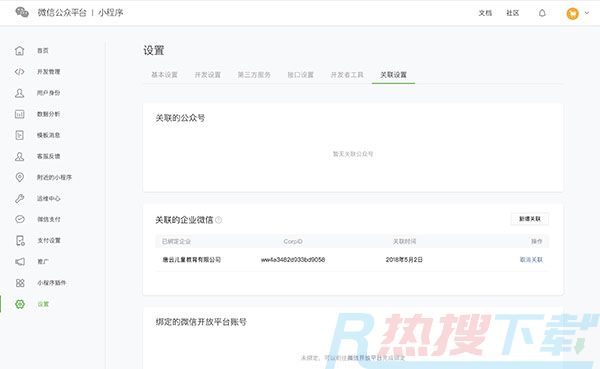Select the green 设置 gear icon
Image resolution: width=600 pixels, height=369 pixels.
(x=20, y=304)
